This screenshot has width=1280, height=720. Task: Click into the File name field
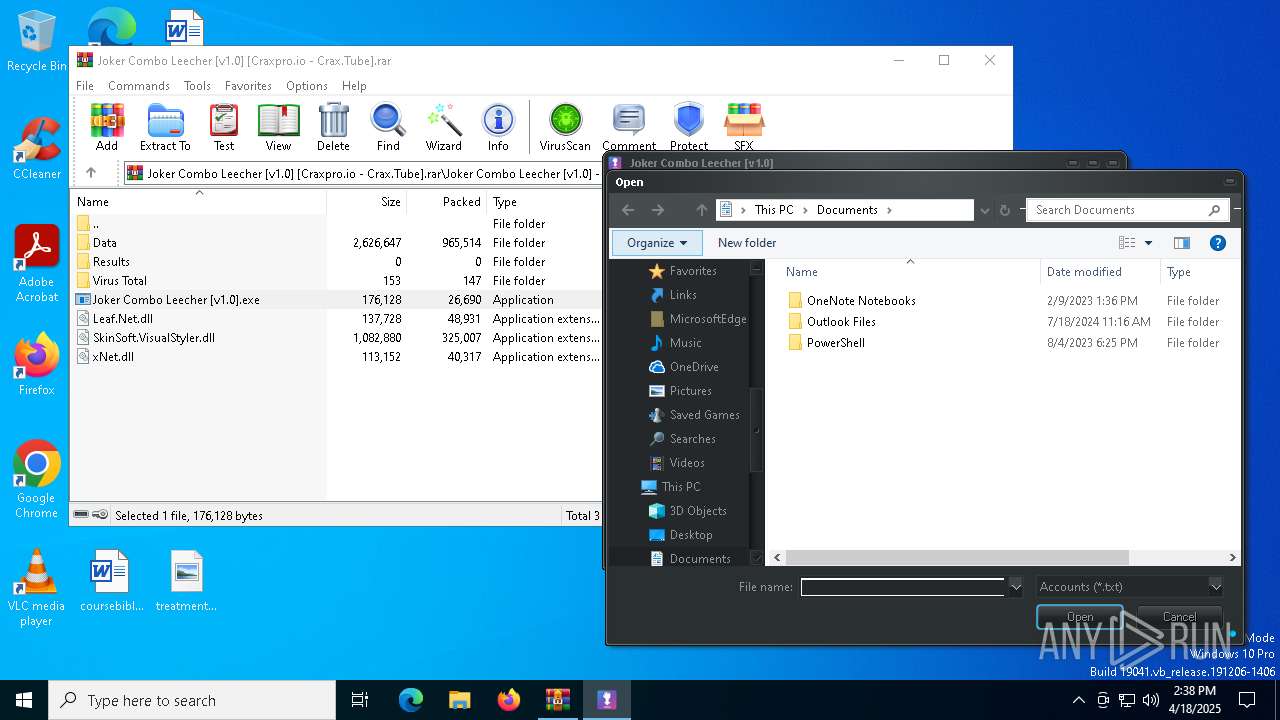pyautogui.click(x=902, y=587)
